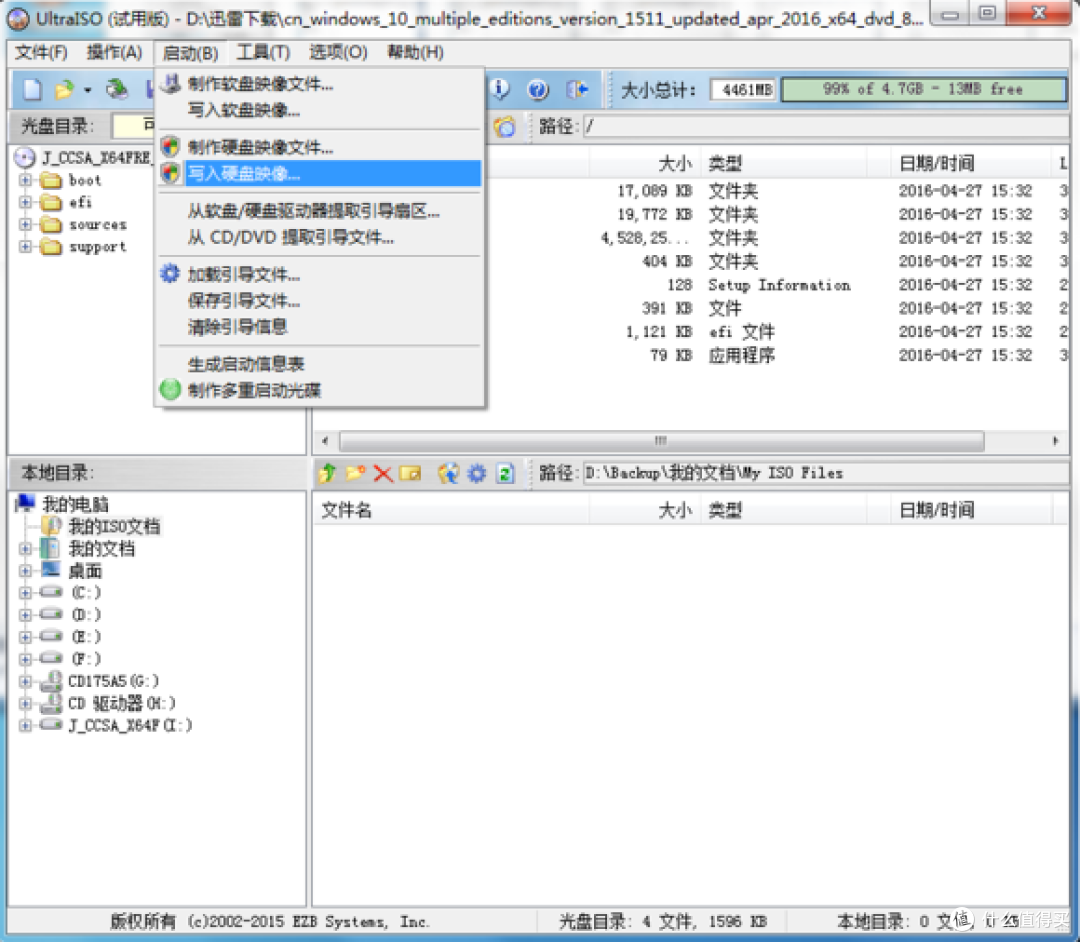Click the explorer globe icon in the local toolbar
Image resolution: width=1080 pixels, height=942 pixels.
point(448,473)
